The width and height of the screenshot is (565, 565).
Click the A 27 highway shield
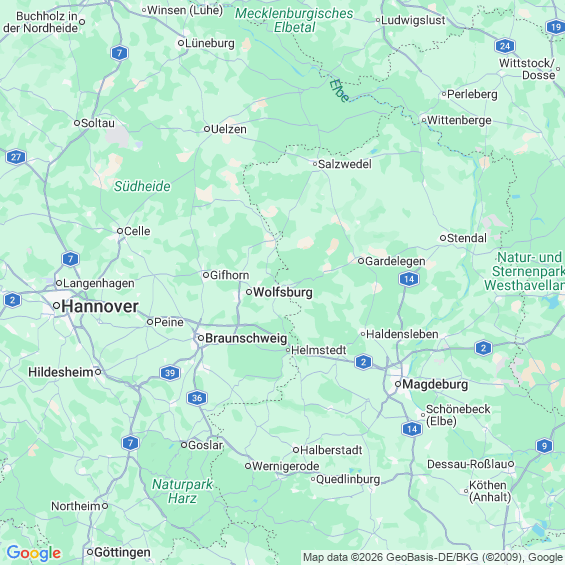[16, 157]
